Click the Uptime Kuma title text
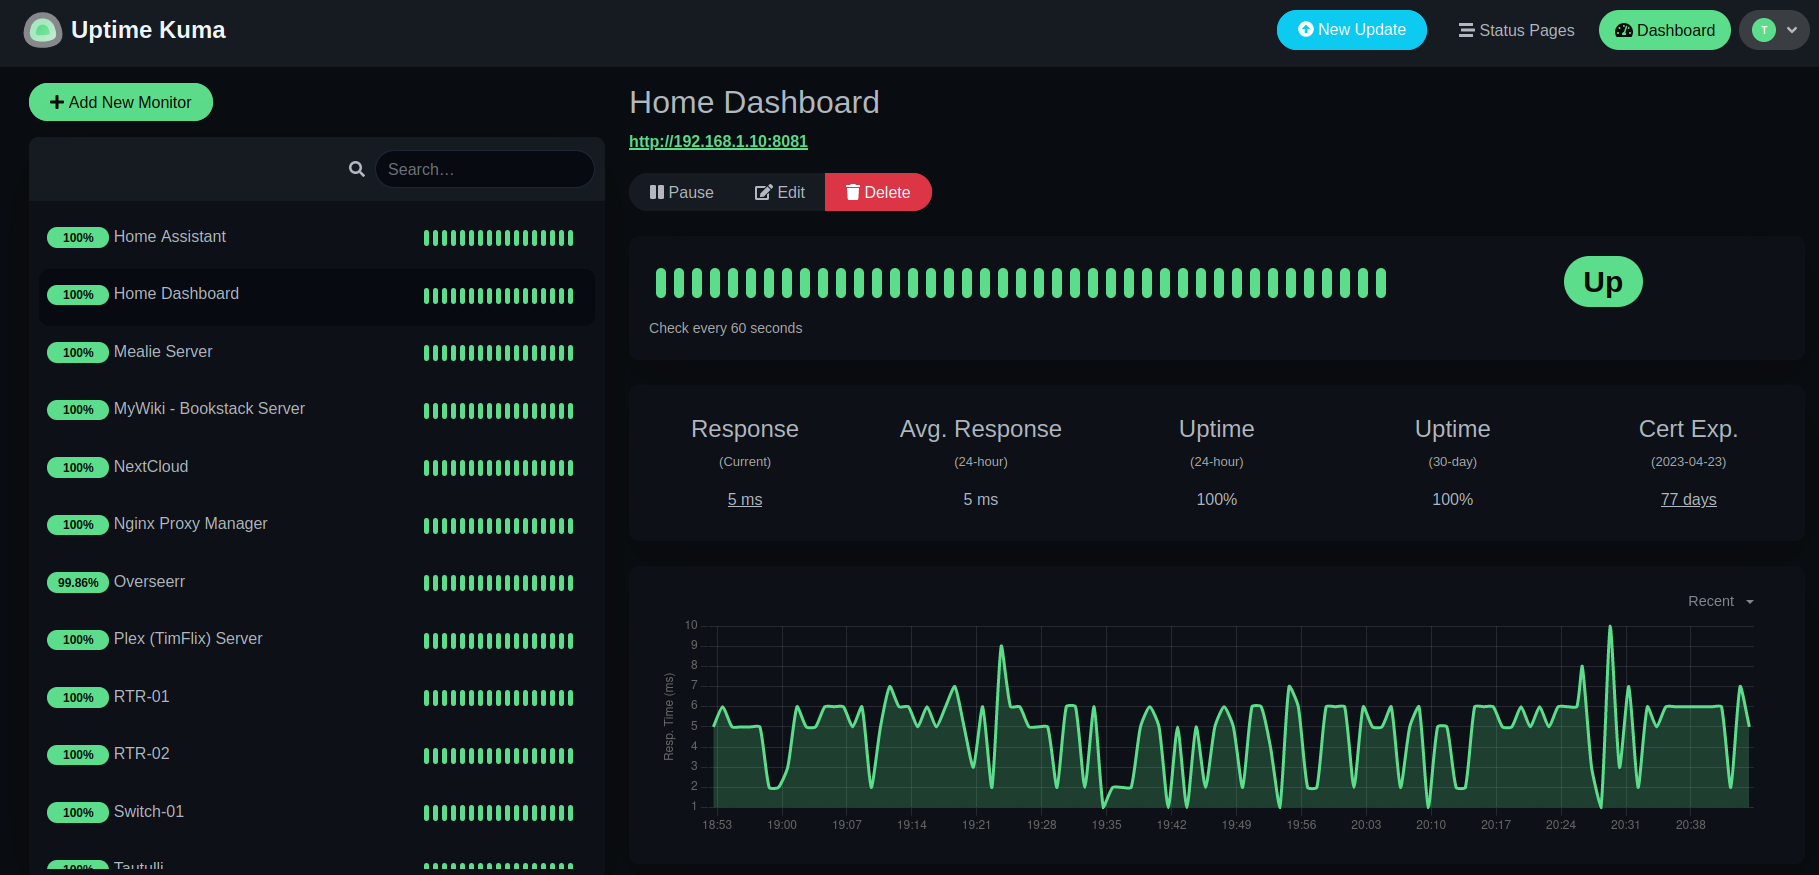Viewport: 1819px width, 875px height. pyautogui.click(x=148, y=30)
